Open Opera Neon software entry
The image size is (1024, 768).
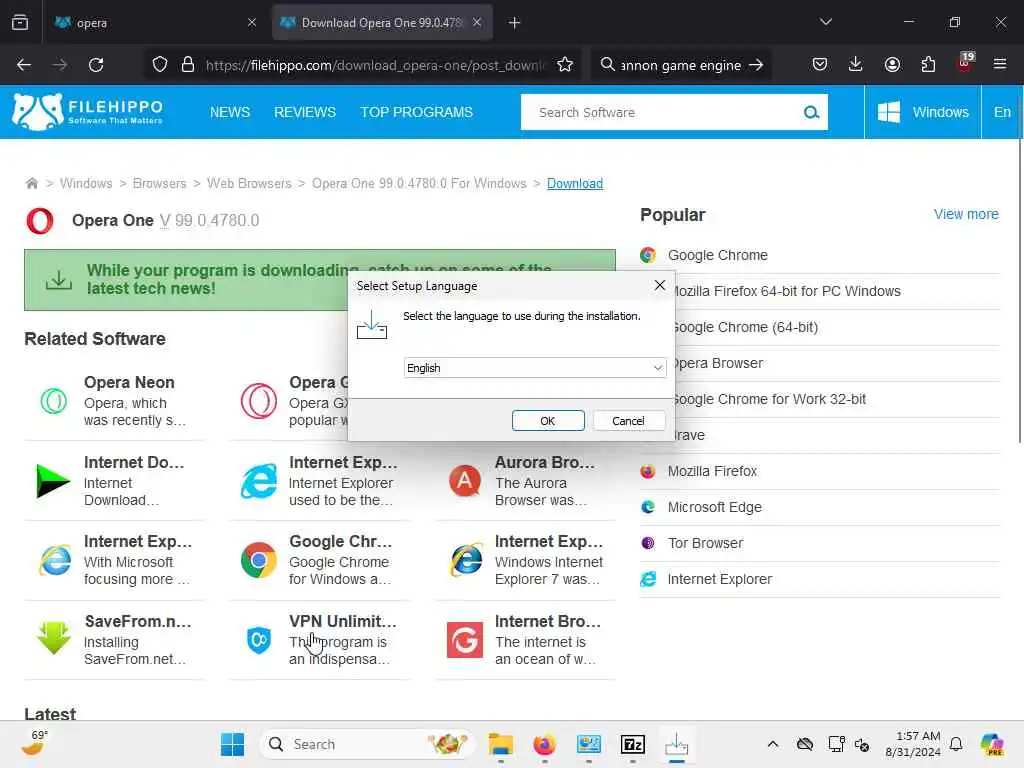tap(114, 400)
